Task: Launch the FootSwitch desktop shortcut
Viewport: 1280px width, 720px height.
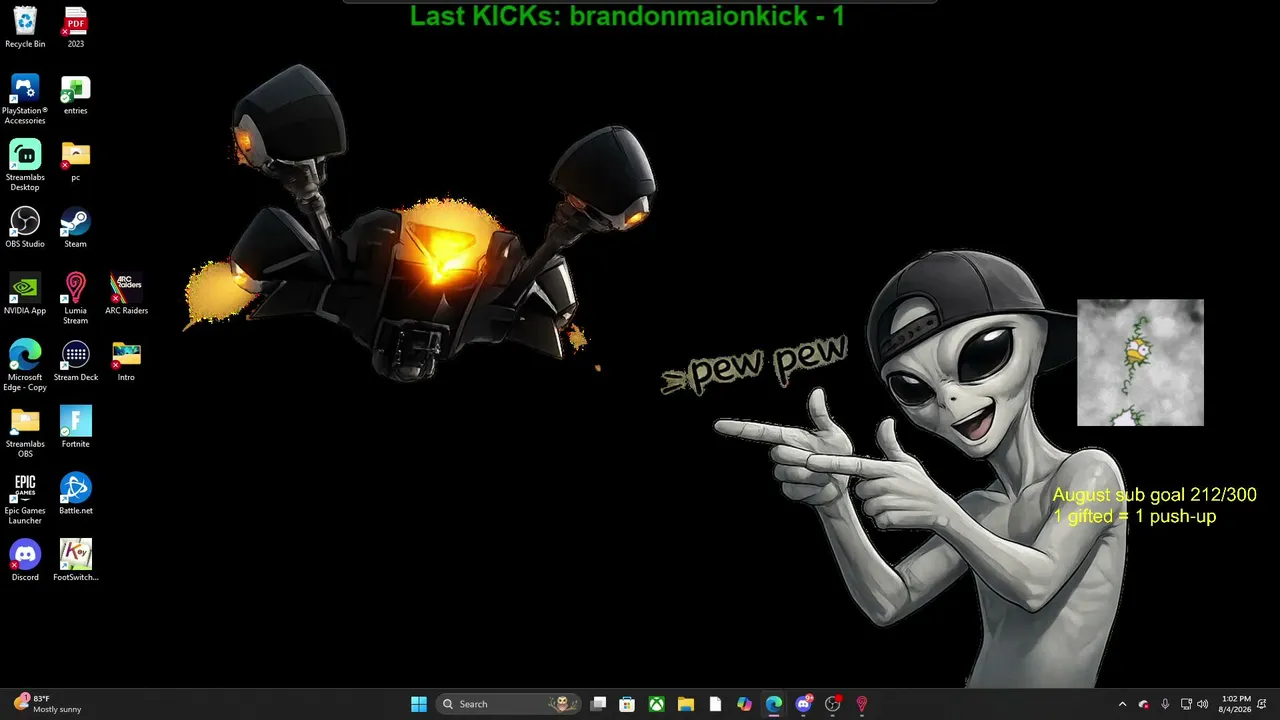Action: point(76,561)
